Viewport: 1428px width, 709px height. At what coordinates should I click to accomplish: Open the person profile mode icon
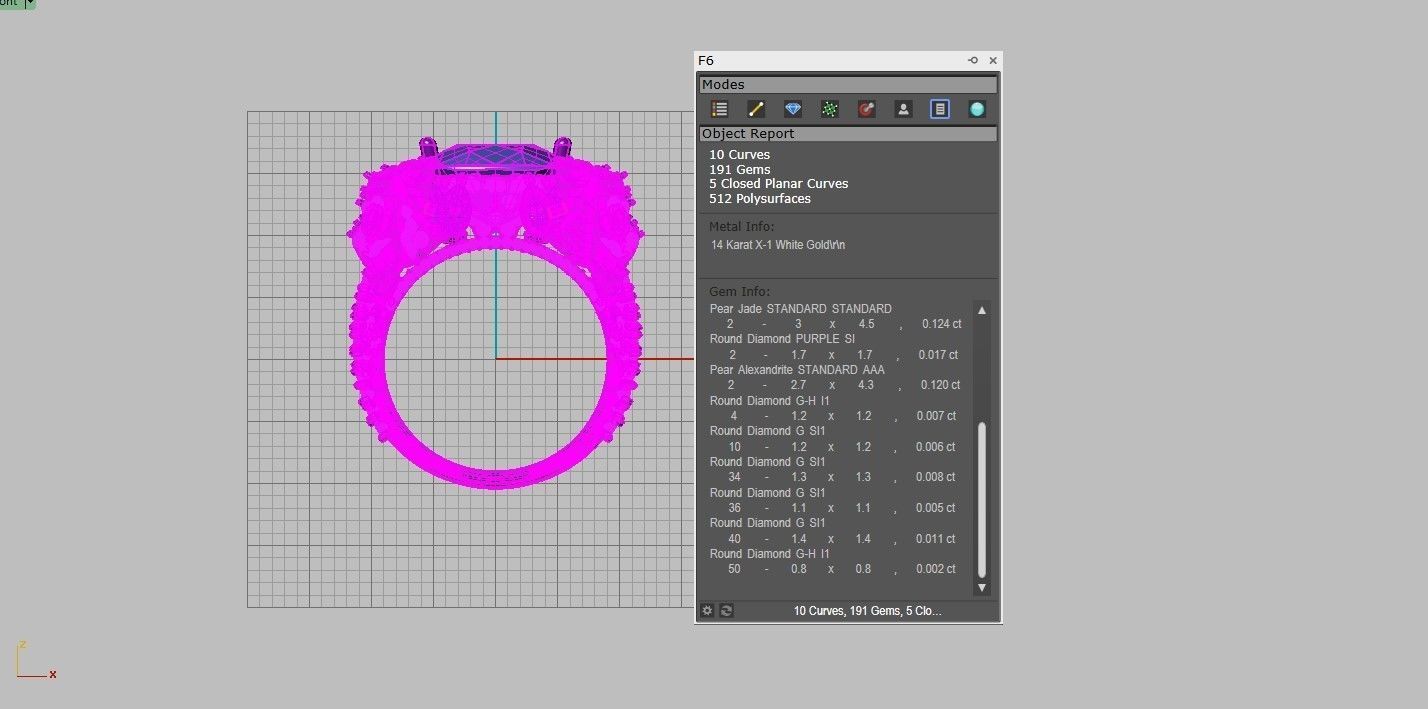click(903, 109)
